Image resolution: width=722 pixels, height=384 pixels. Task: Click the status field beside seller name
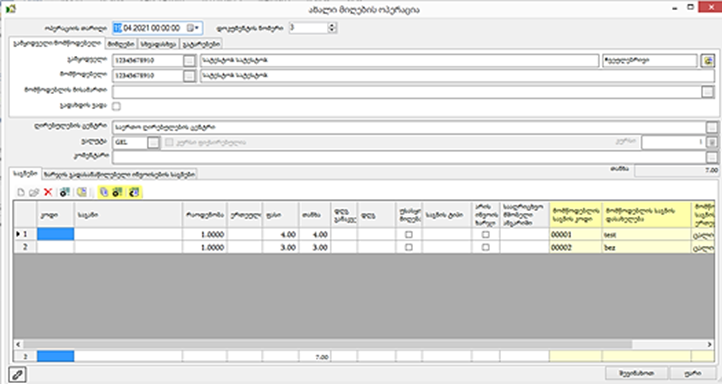pos(650,60)
